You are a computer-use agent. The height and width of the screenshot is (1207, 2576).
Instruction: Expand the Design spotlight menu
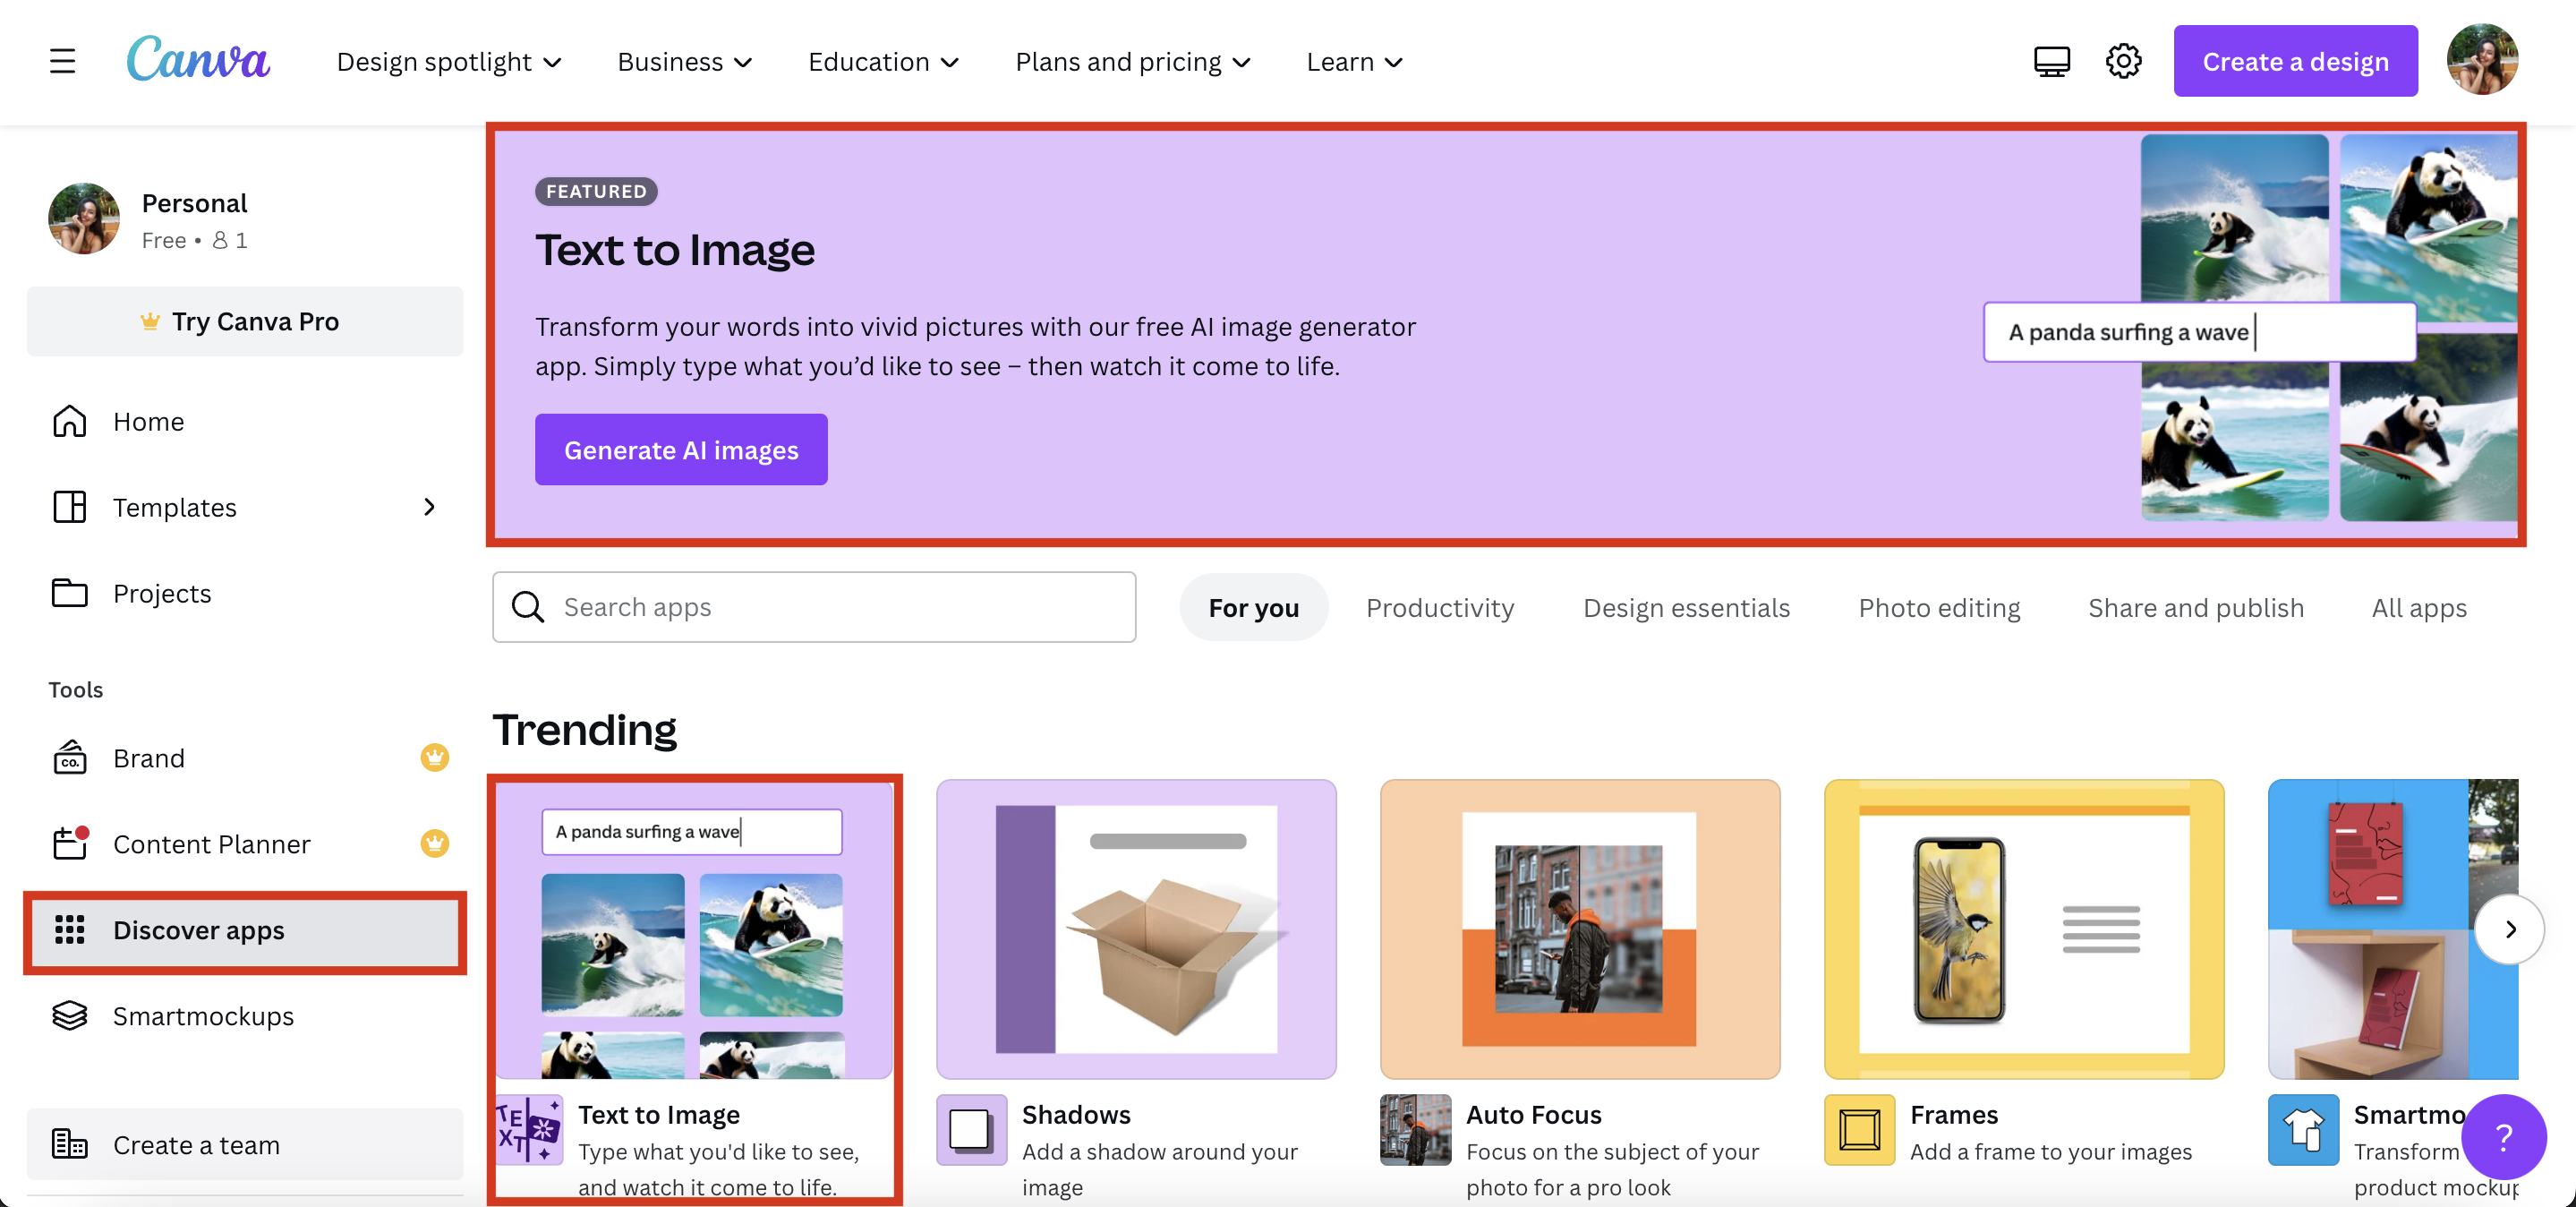tap(449, 62)
